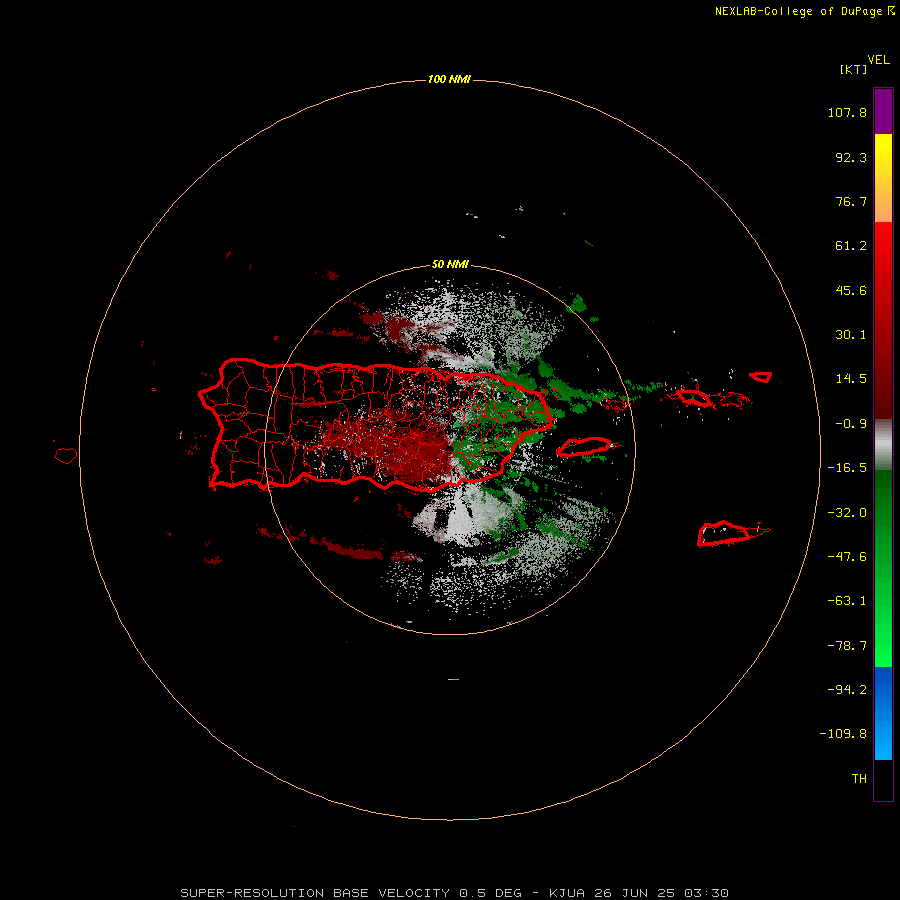This screenshot has width=900, height=900.
Task: Click the 92.3 scale value
Action: 851,157
